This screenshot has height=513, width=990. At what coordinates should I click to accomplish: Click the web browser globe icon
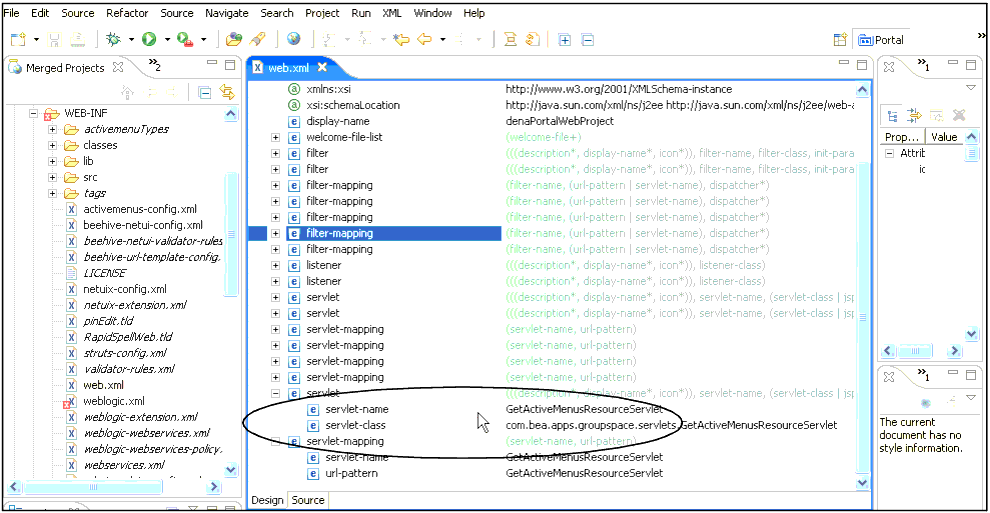[x=294, y=40]
